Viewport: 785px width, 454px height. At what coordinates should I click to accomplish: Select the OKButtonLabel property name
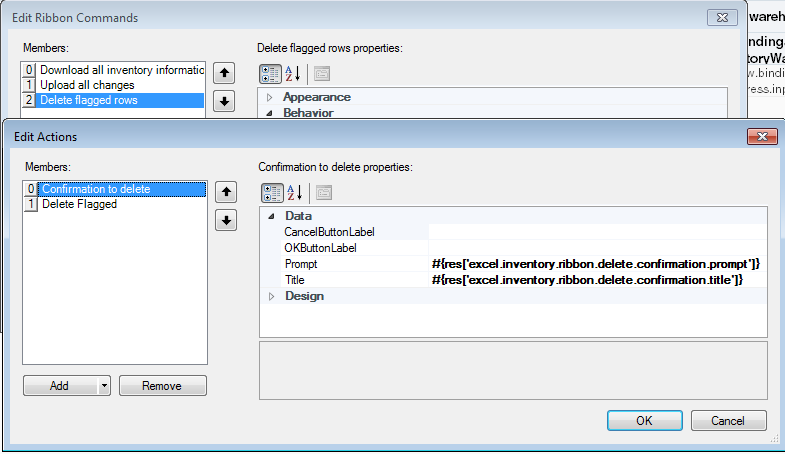320,248
